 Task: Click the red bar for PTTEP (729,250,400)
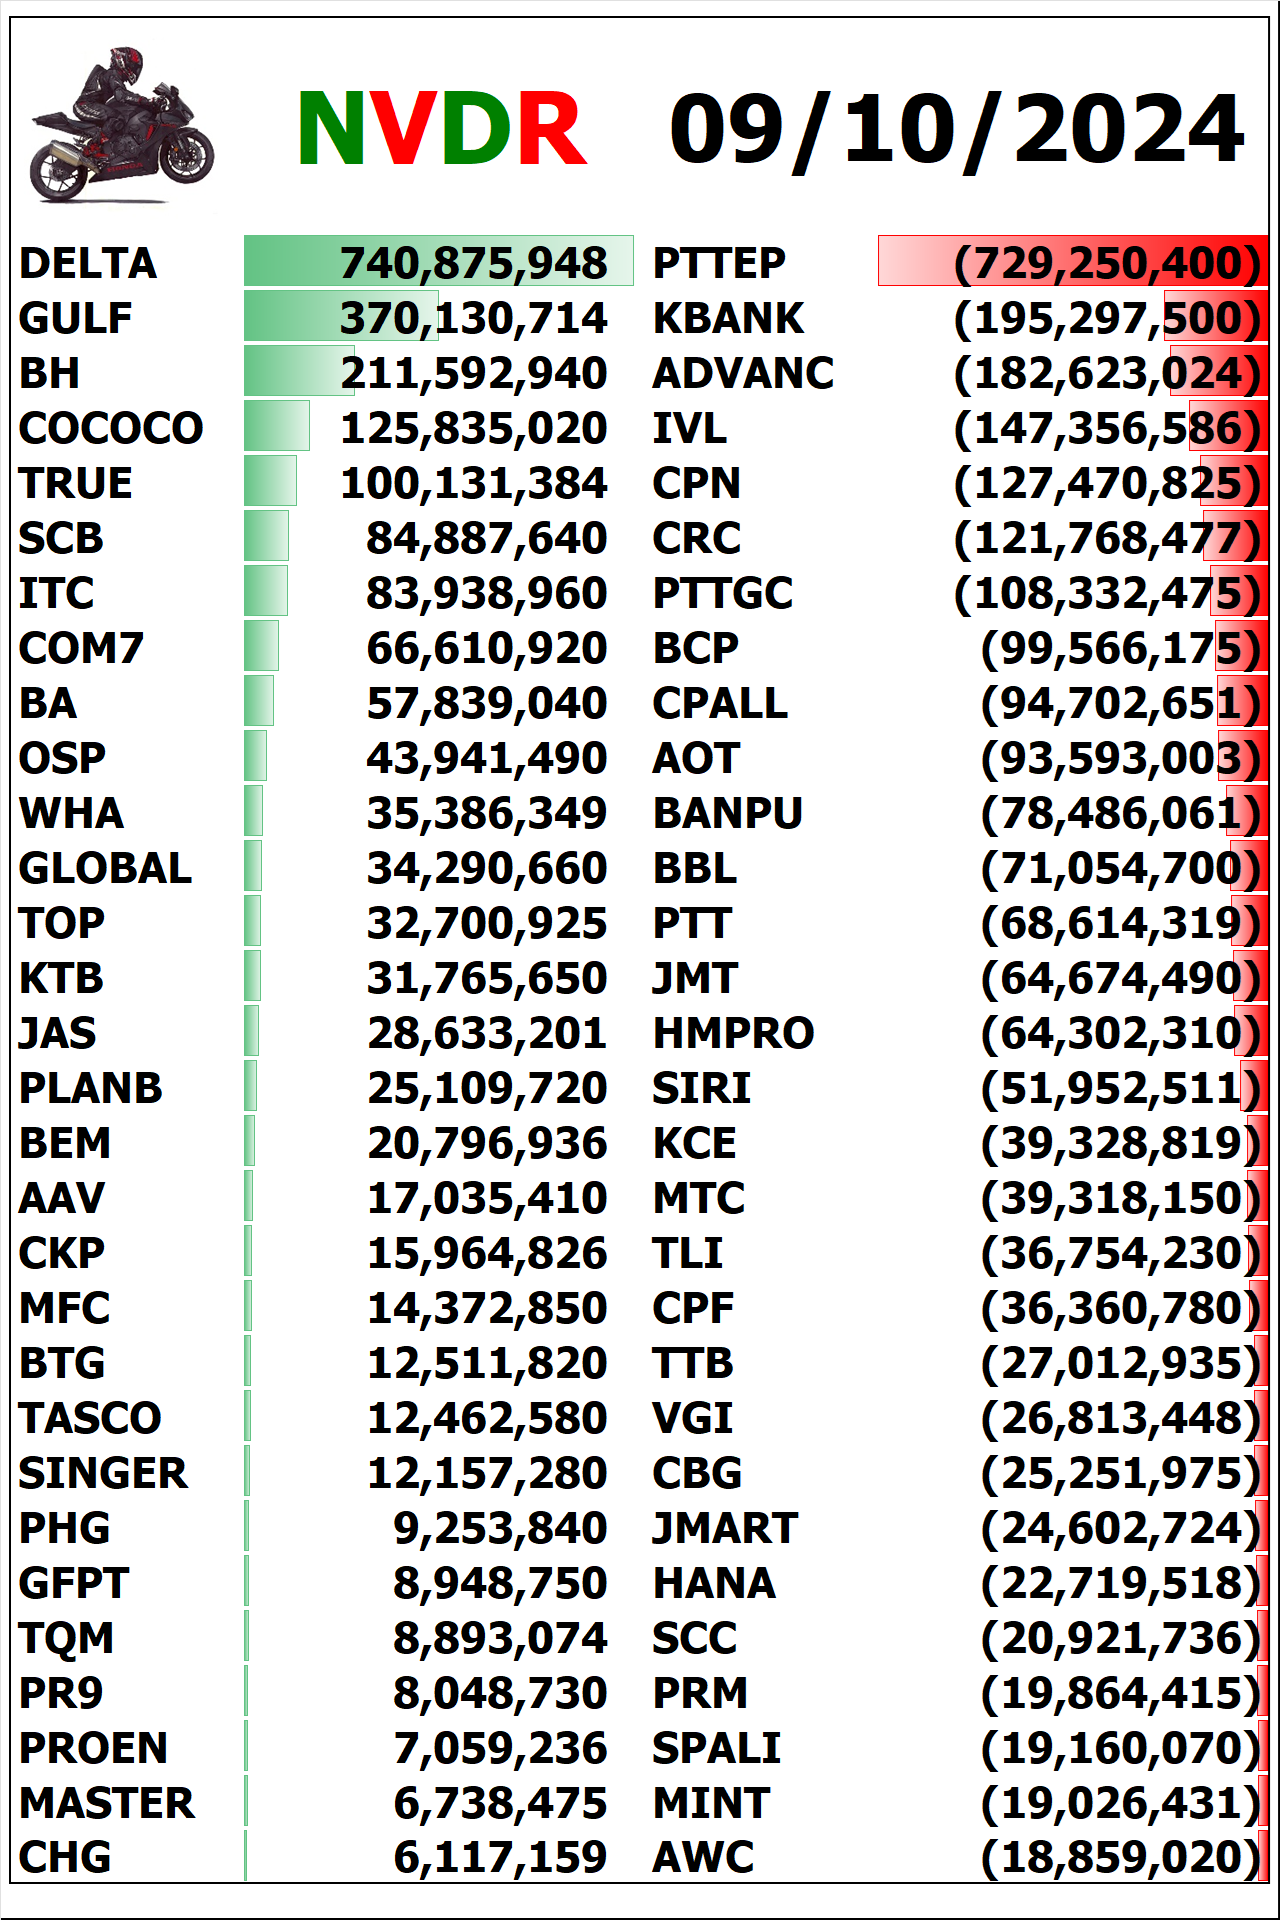[1073, 261]
